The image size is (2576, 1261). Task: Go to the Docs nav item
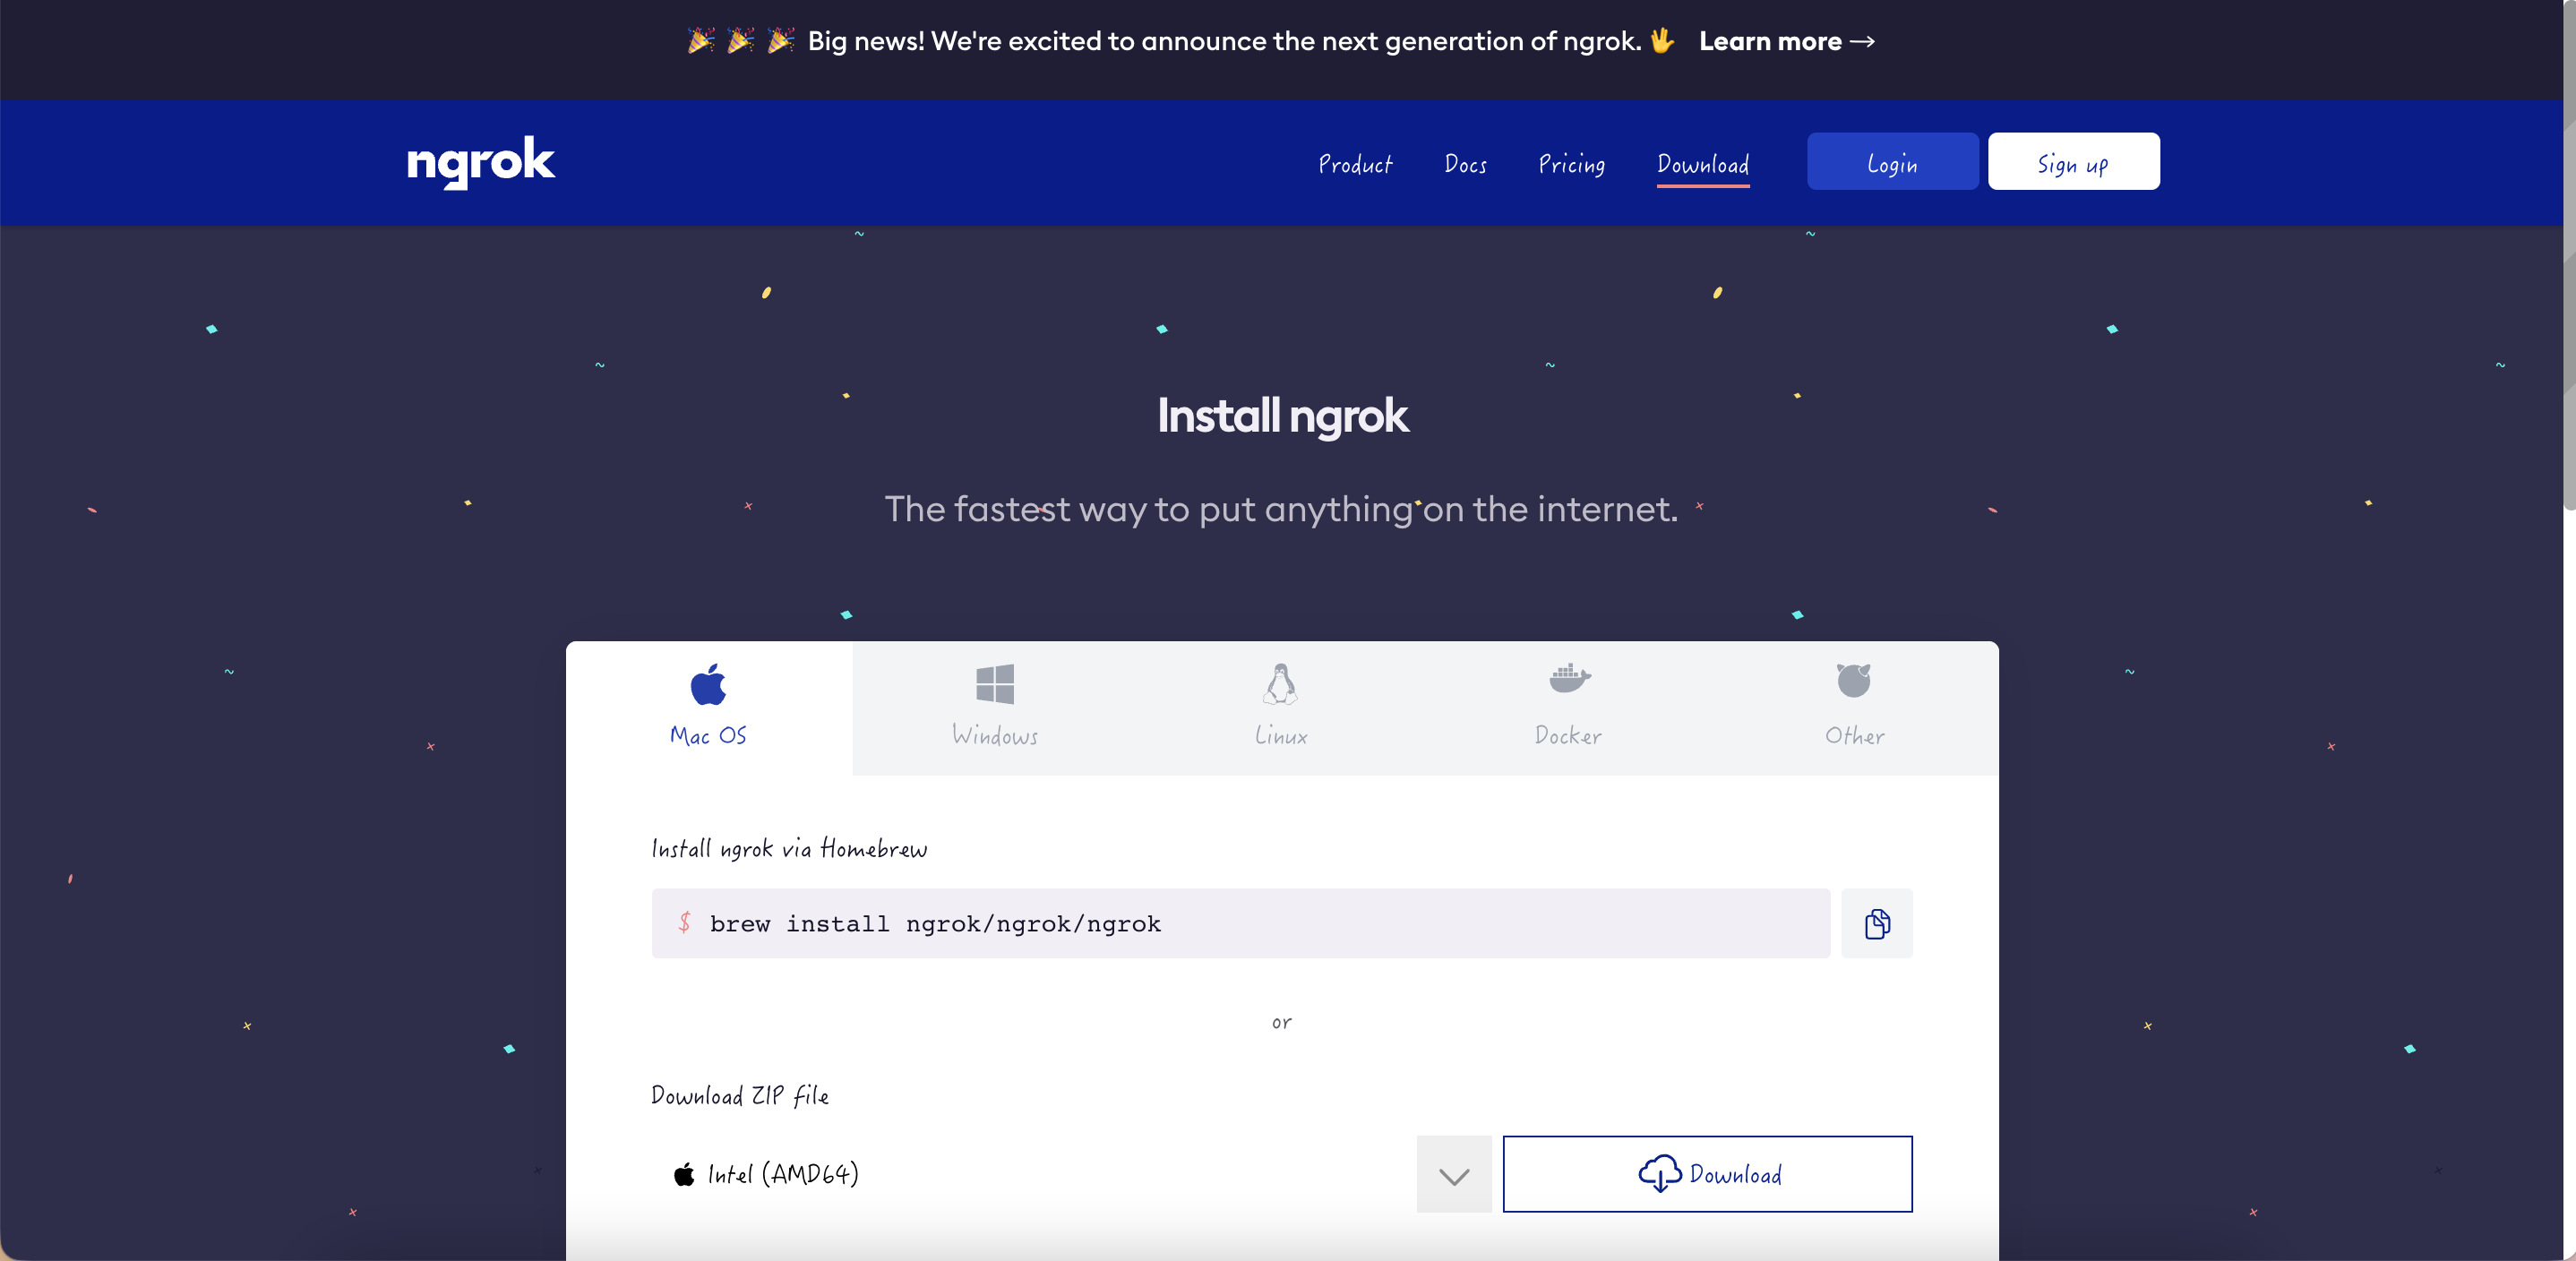click(1465, 164)
